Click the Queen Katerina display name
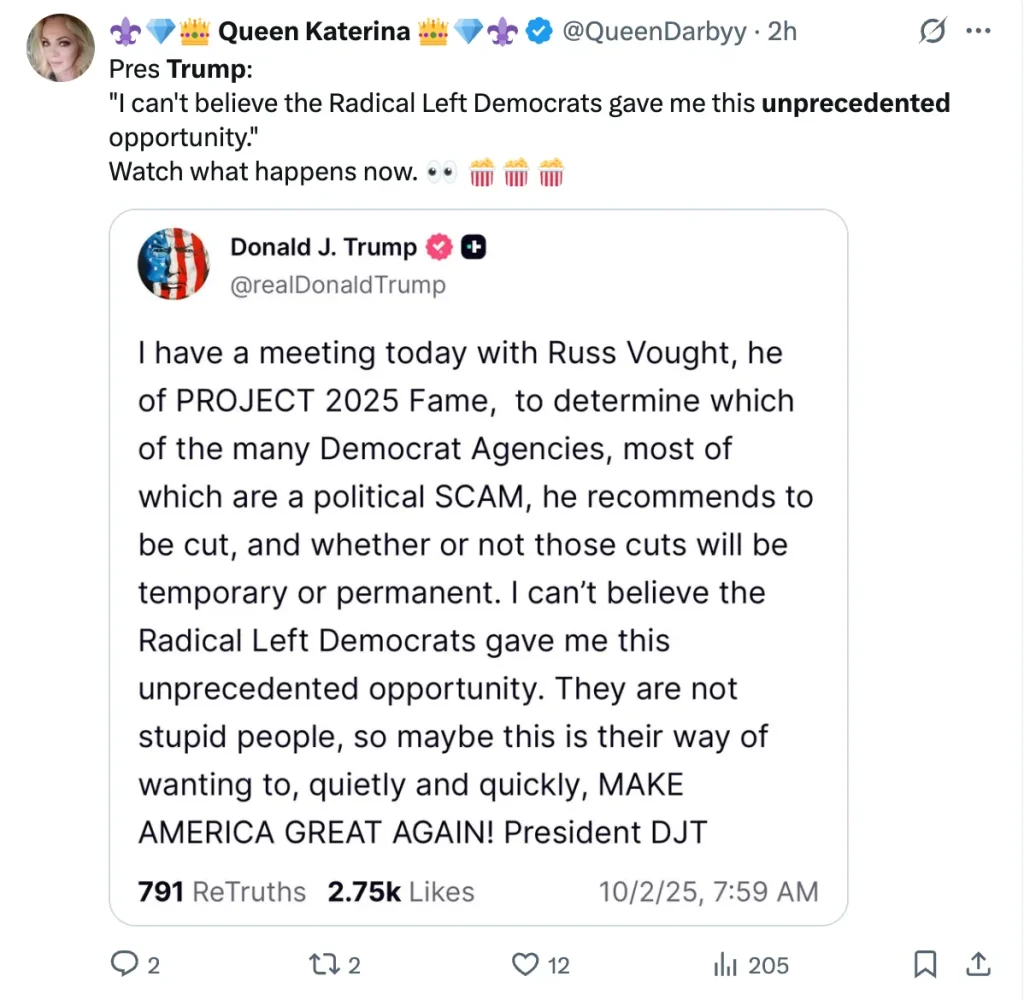The height and width of the screenshot is (1000, 1024). (x=313, y=32)
